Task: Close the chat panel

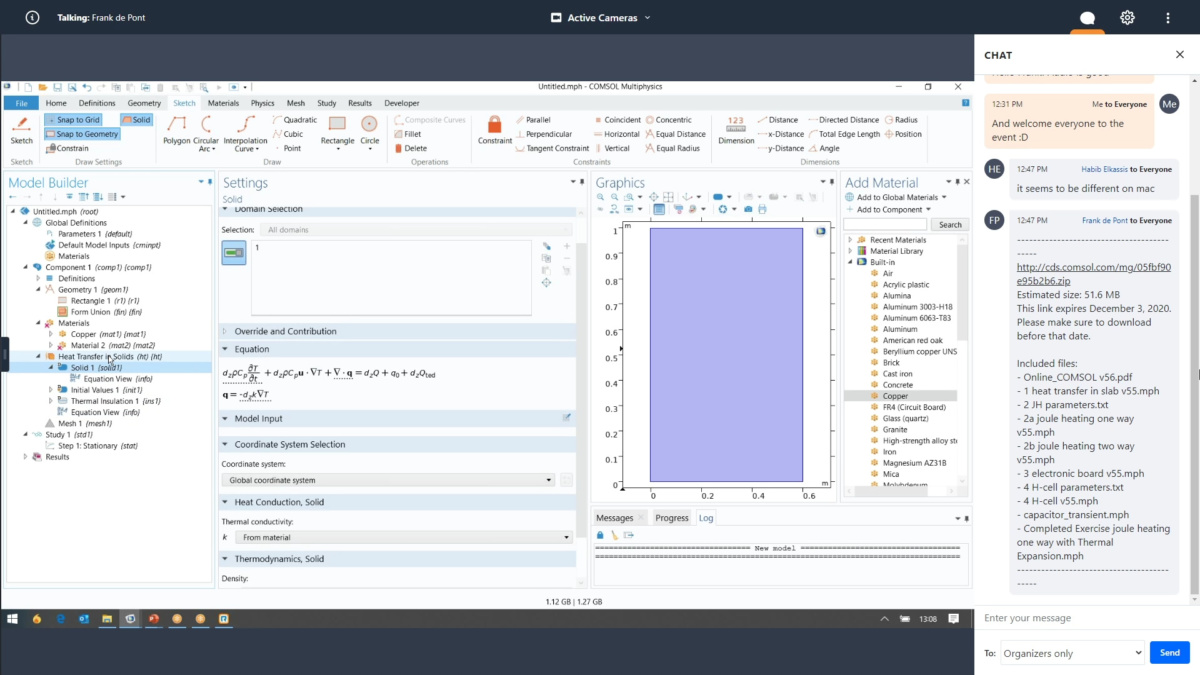Action: (x=1179, y=55)
